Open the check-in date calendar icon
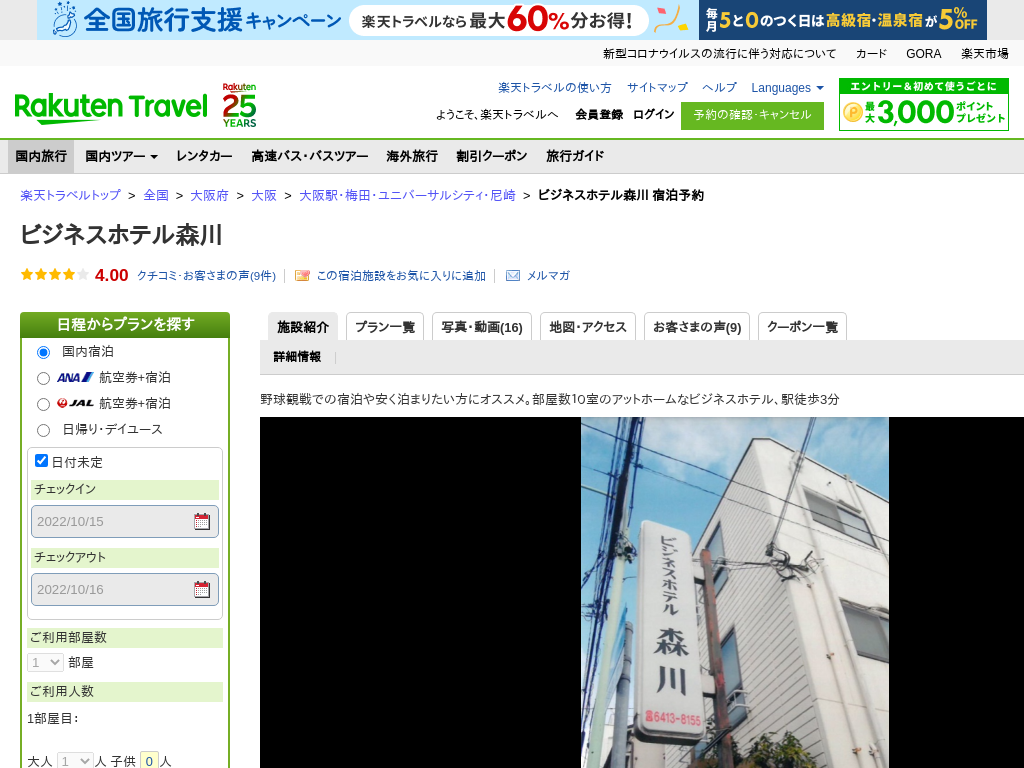This screenshot has height=768, width=1024. click(x=202, y=521)
